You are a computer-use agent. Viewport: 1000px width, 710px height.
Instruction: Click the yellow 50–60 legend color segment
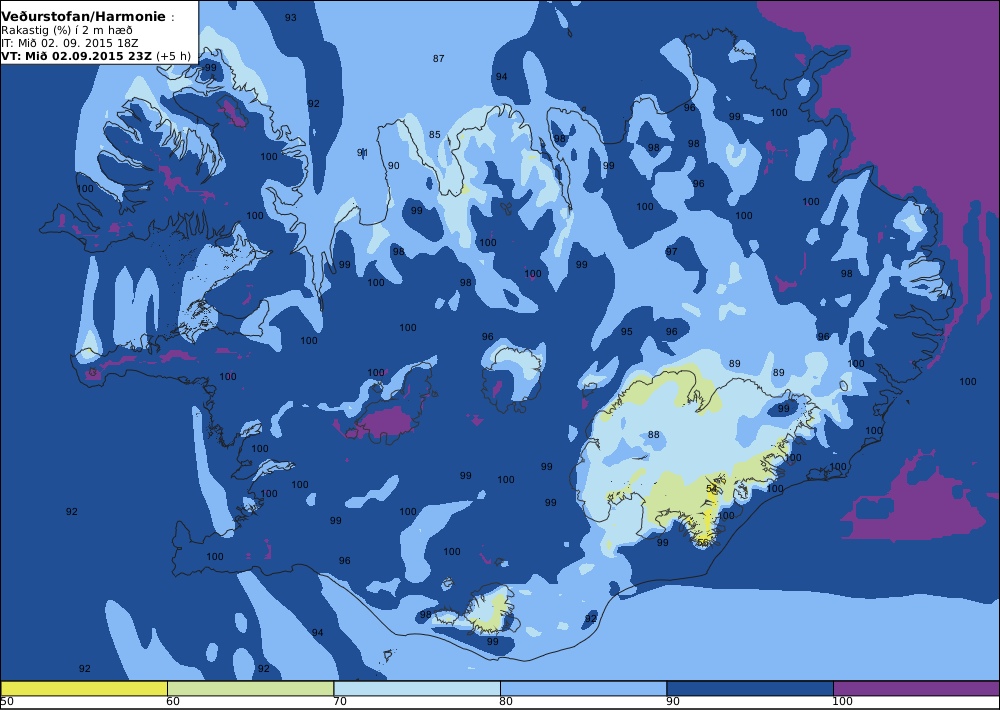84,688
